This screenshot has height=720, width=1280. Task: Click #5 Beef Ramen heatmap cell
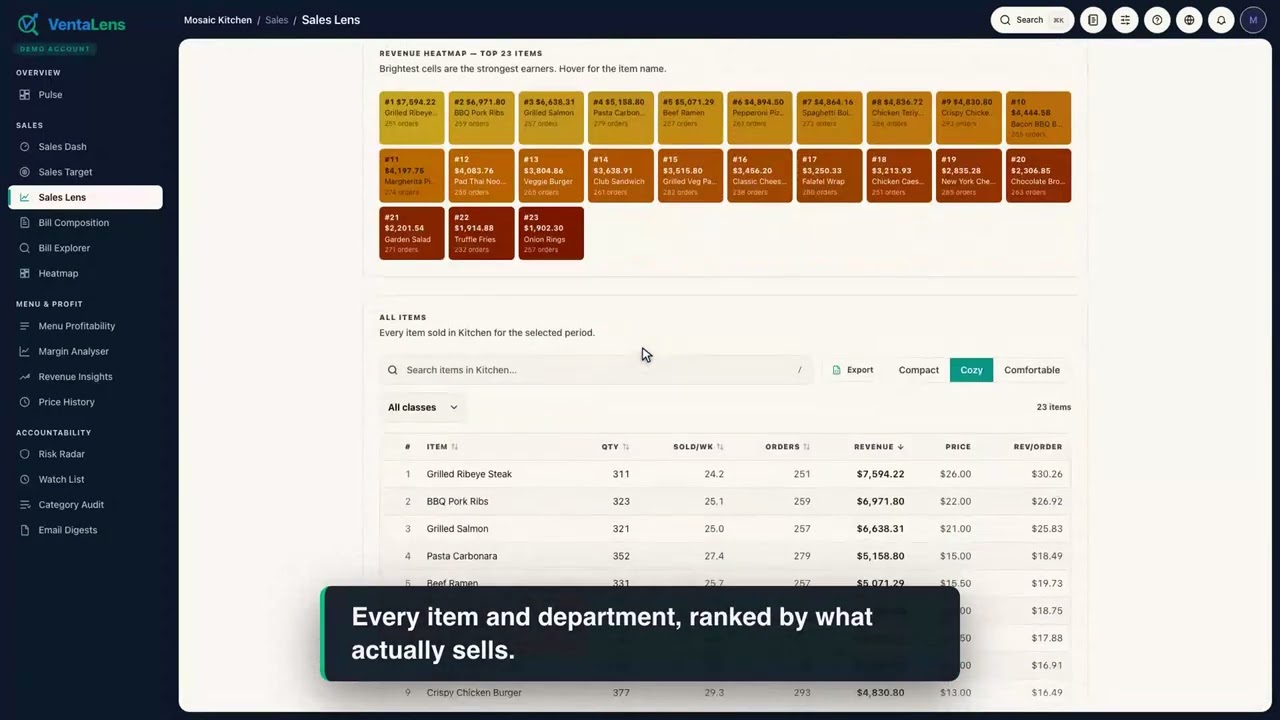click(690, 118)
